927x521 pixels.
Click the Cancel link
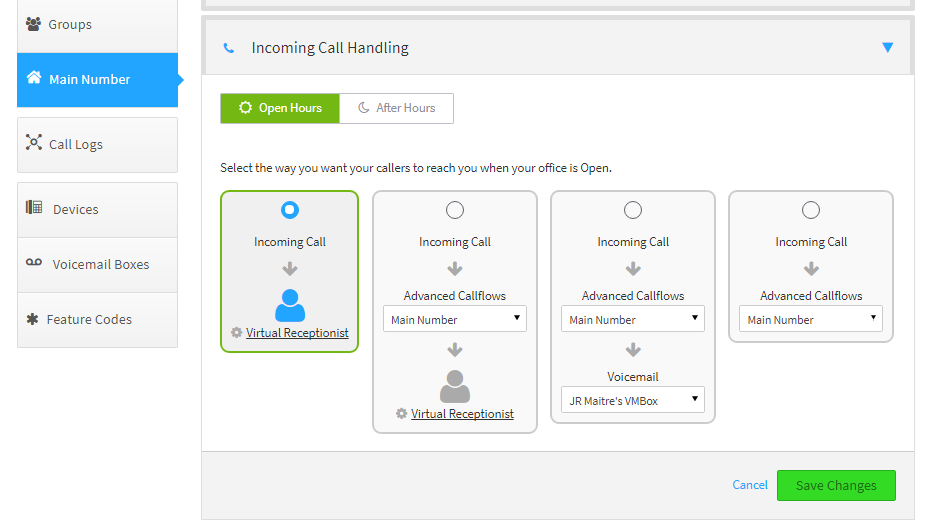click(x=750, y=485)
